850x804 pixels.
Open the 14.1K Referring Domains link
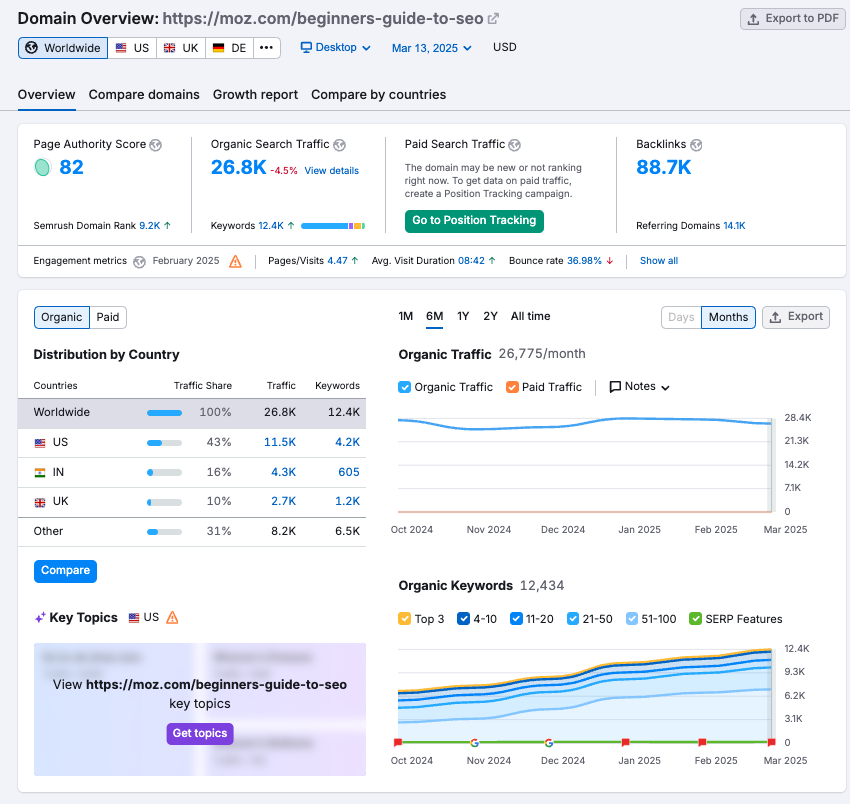point(734,226)
